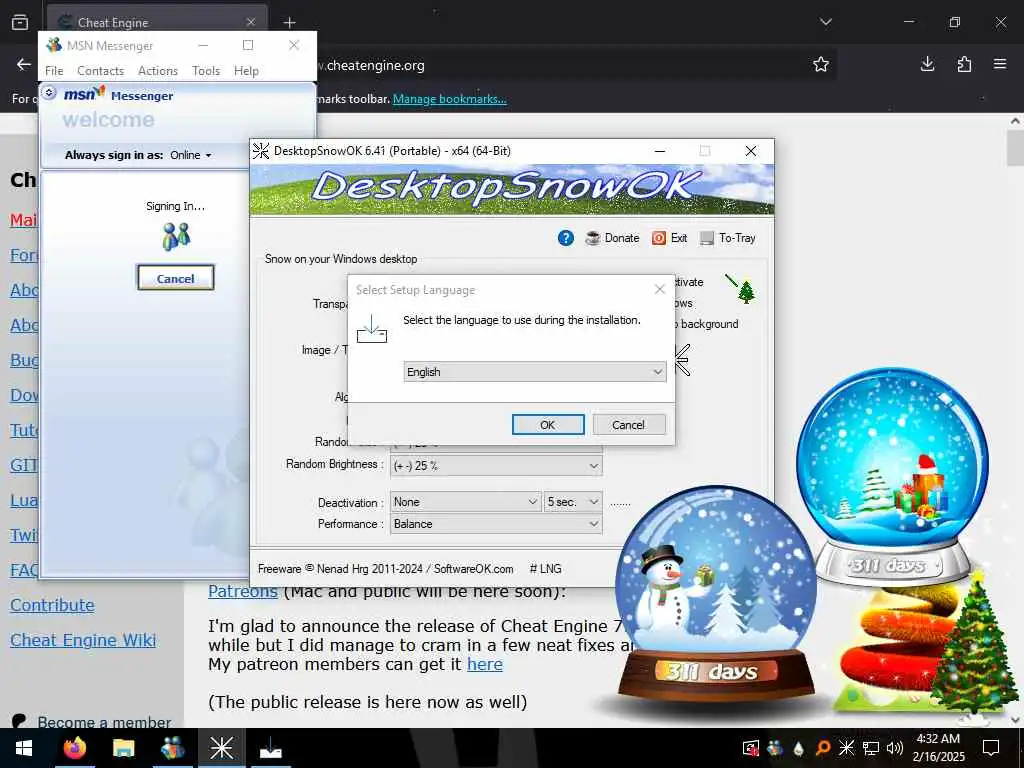Screen dimensions: 1024x768
Task: Click the red Exit button in DesktopSnowOK
Action: coord(669,238)
